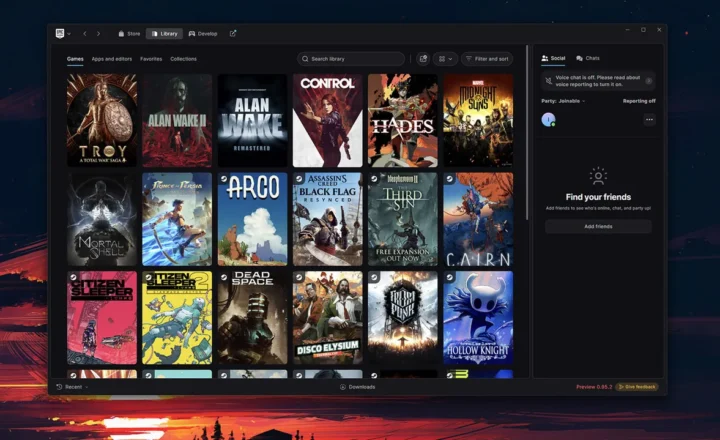
Task: Select the Midnight Suns game tile
Action: coord(478,120)
